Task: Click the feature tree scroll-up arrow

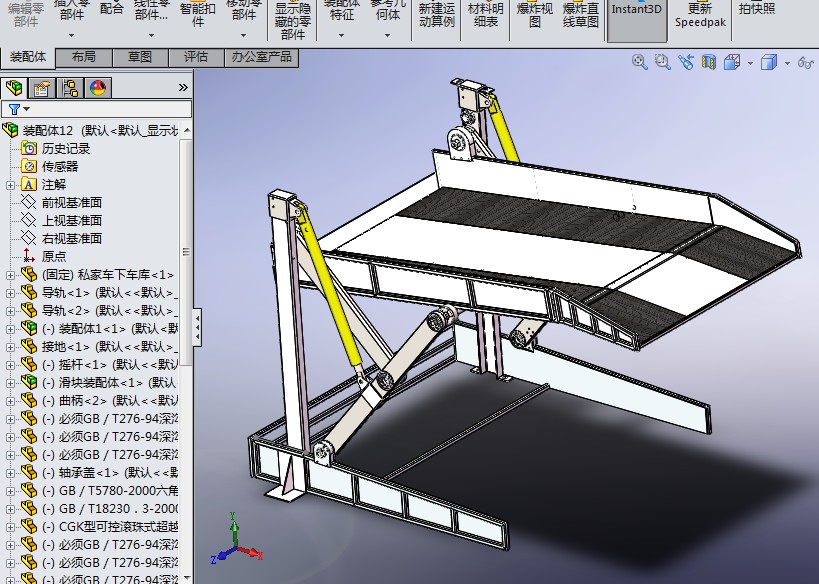Action: 187,130
